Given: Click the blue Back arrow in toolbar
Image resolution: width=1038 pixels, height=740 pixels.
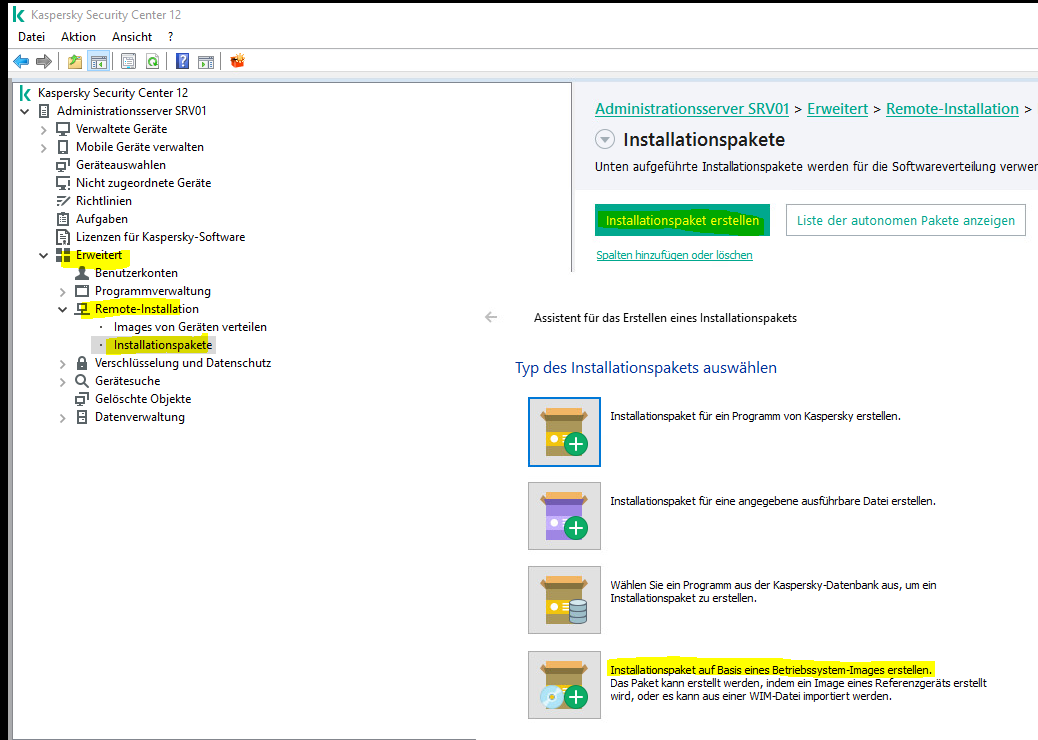Looking at the screenshot, I should click(21, 62).
